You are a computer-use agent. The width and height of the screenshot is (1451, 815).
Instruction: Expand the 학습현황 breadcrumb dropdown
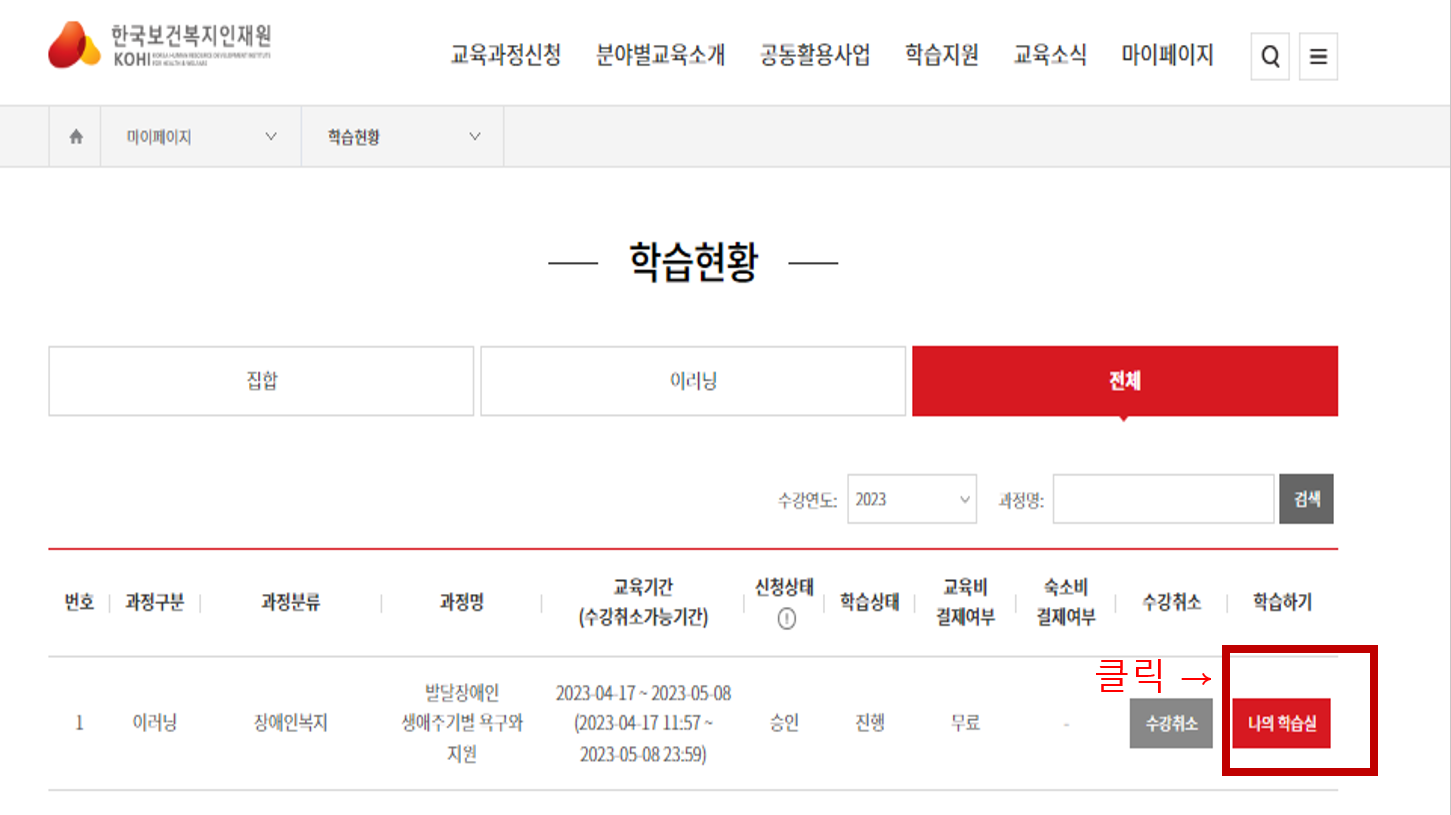(403, 137)
